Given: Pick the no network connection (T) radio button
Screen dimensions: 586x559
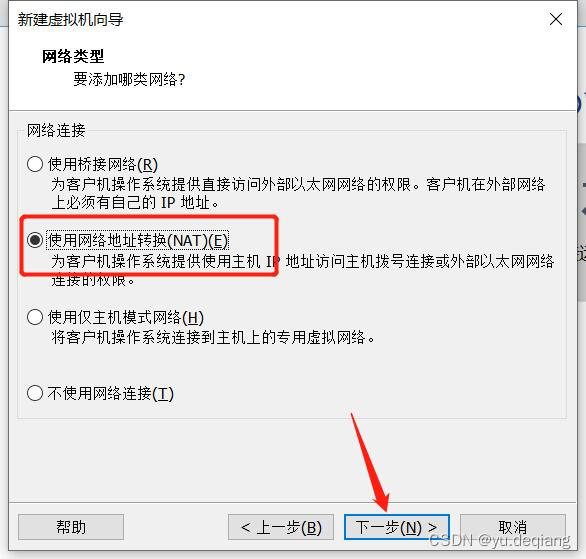Looking at the screenshot, I should [x=35, y=393].
